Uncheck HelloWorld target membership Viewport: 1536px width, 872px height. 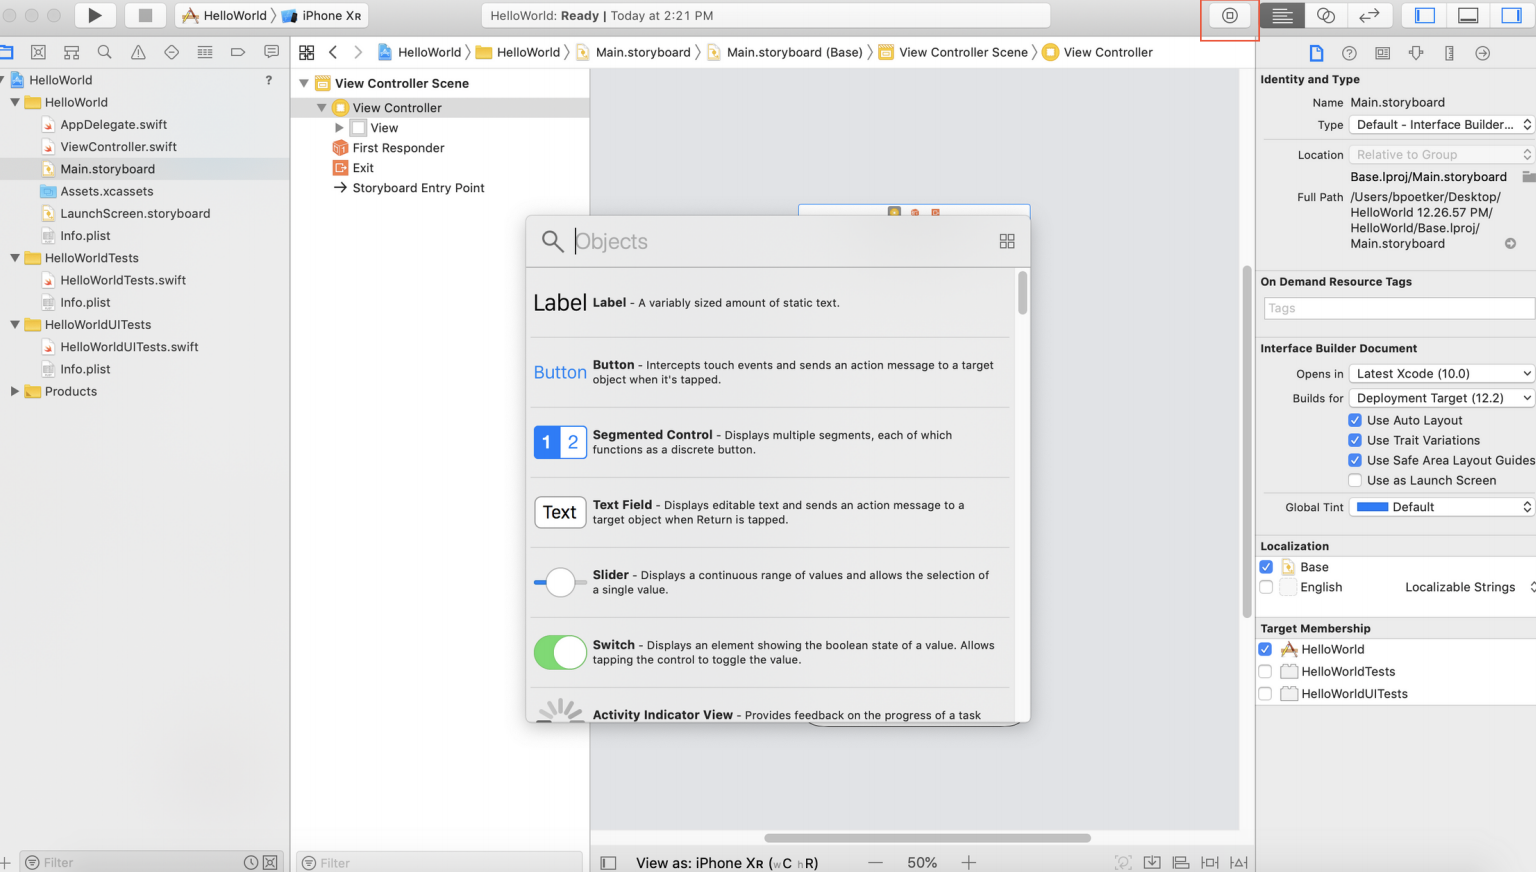[x=1265, y=649]
